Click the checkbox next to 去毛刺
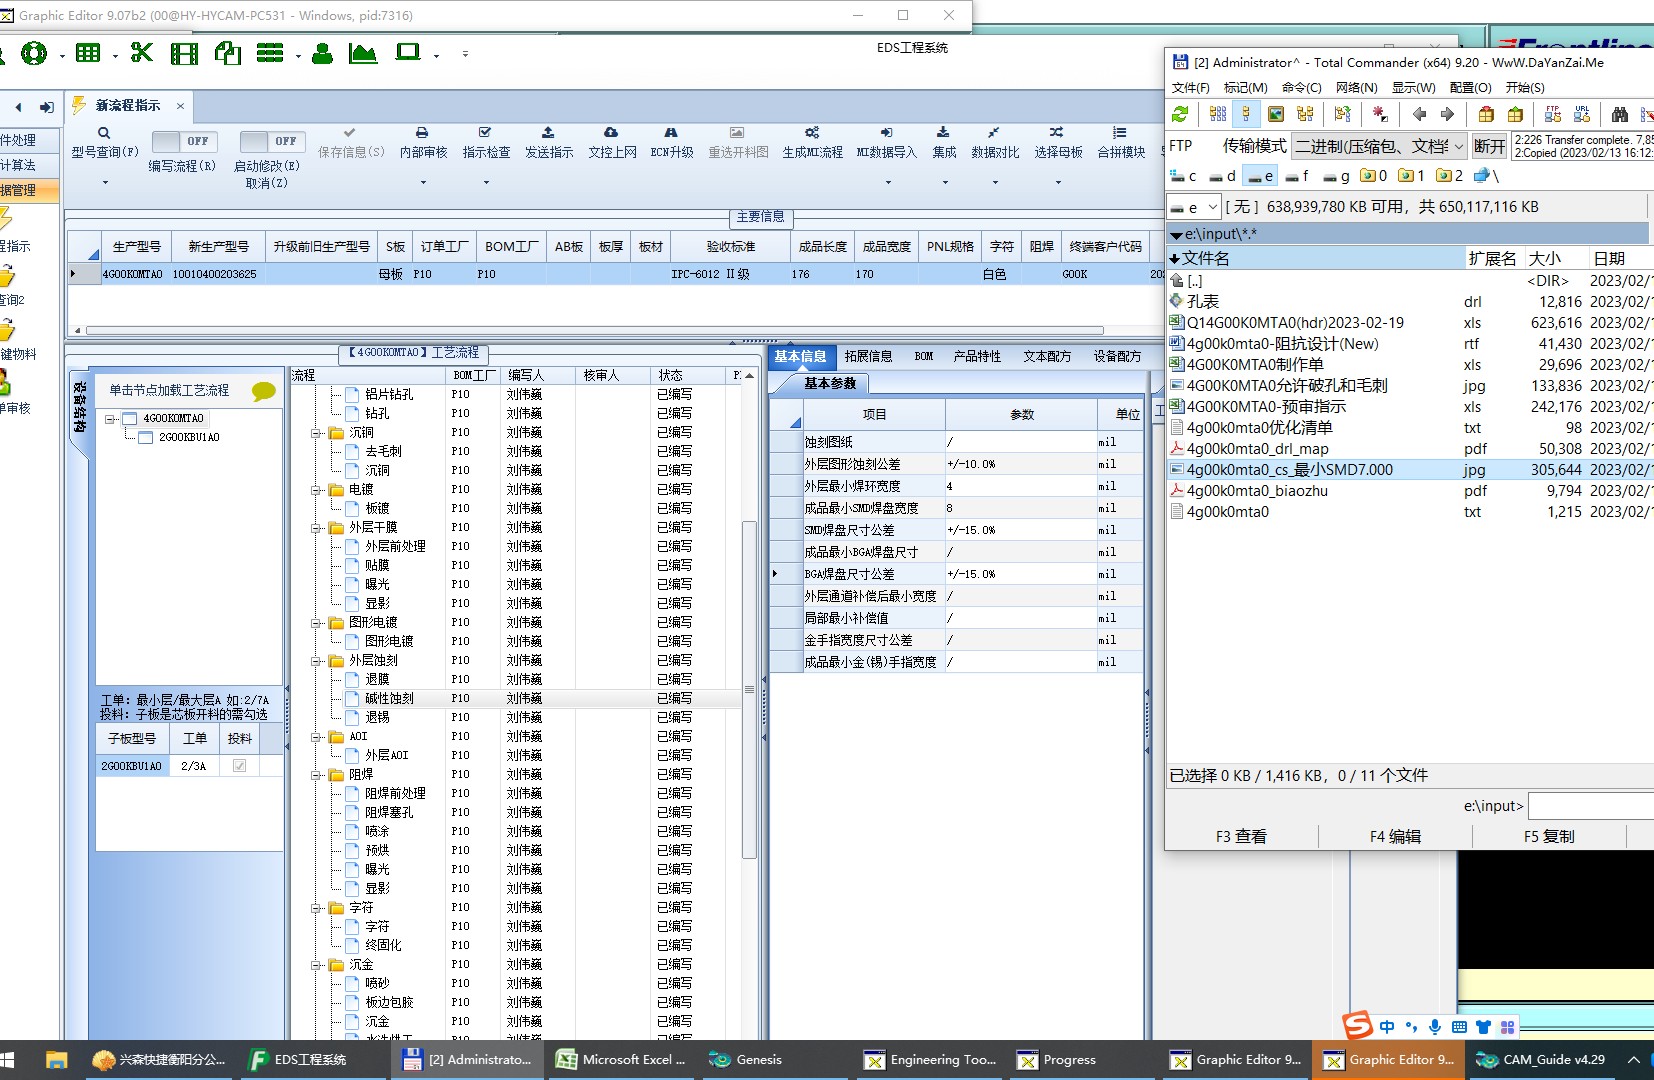Screen dimensions: 1654x1080 [x=352, y=451]
